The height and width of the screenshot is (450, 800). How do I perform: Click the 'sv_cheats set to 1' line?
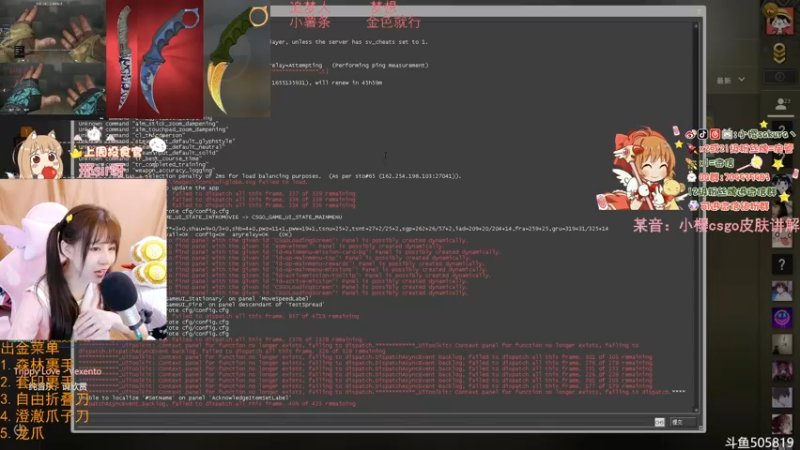click(x=348, y=42)
